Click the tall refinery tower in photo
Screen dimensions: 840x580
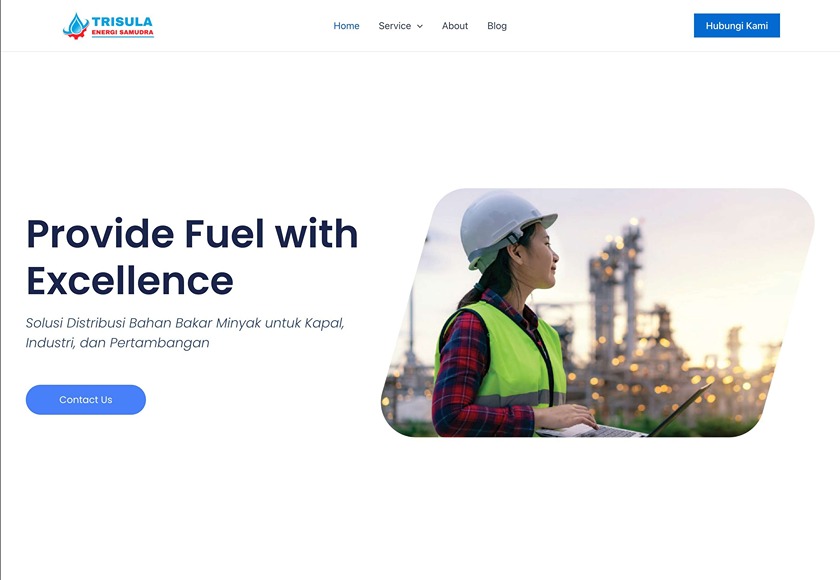[616, 300]
